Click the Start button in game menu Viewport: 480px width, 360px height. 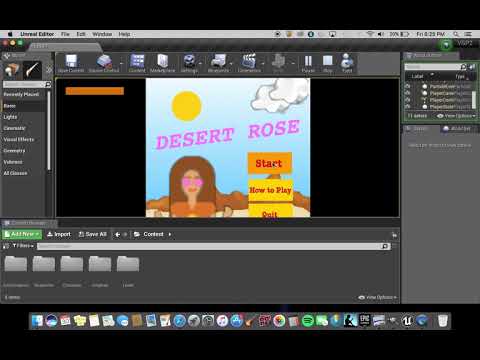click(269, 163)
